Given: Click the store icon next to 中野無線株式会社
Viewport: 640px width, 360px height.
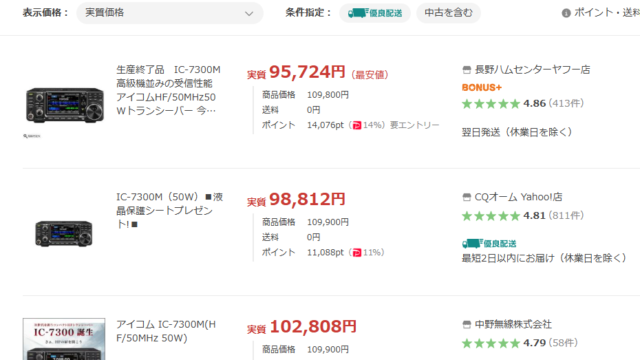Looking at the screenshot, I should click(x=467, y=324).
